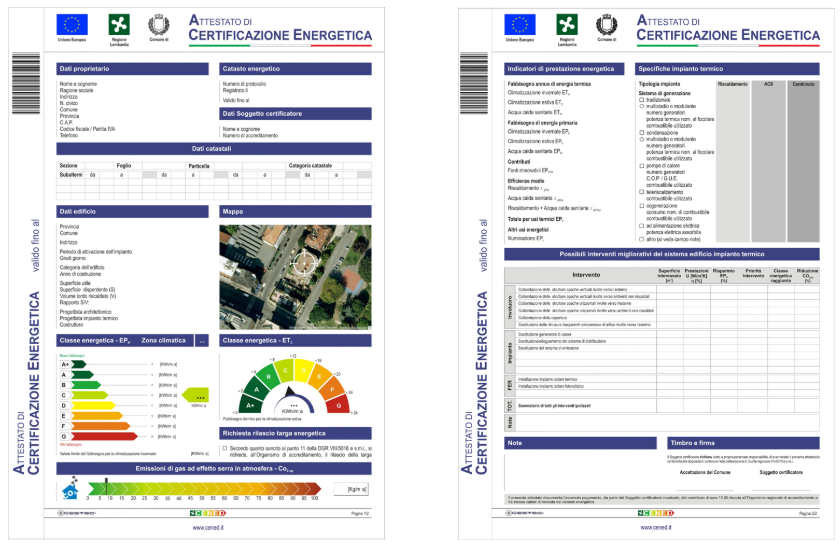Click the barcode on page 2/2
Viewport: 840px width, 550px height.
click(x=474, y=83)
